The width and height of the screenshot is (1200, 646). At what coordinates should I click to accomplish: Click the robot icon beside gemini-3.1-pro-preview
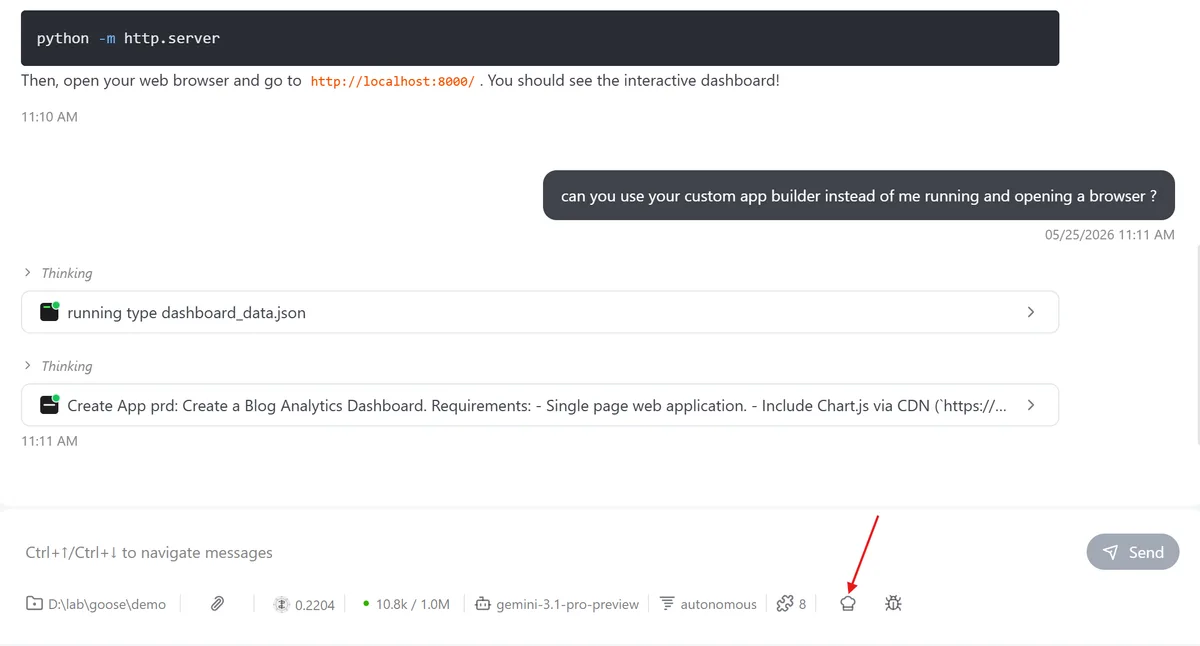(x=483, y=604)
